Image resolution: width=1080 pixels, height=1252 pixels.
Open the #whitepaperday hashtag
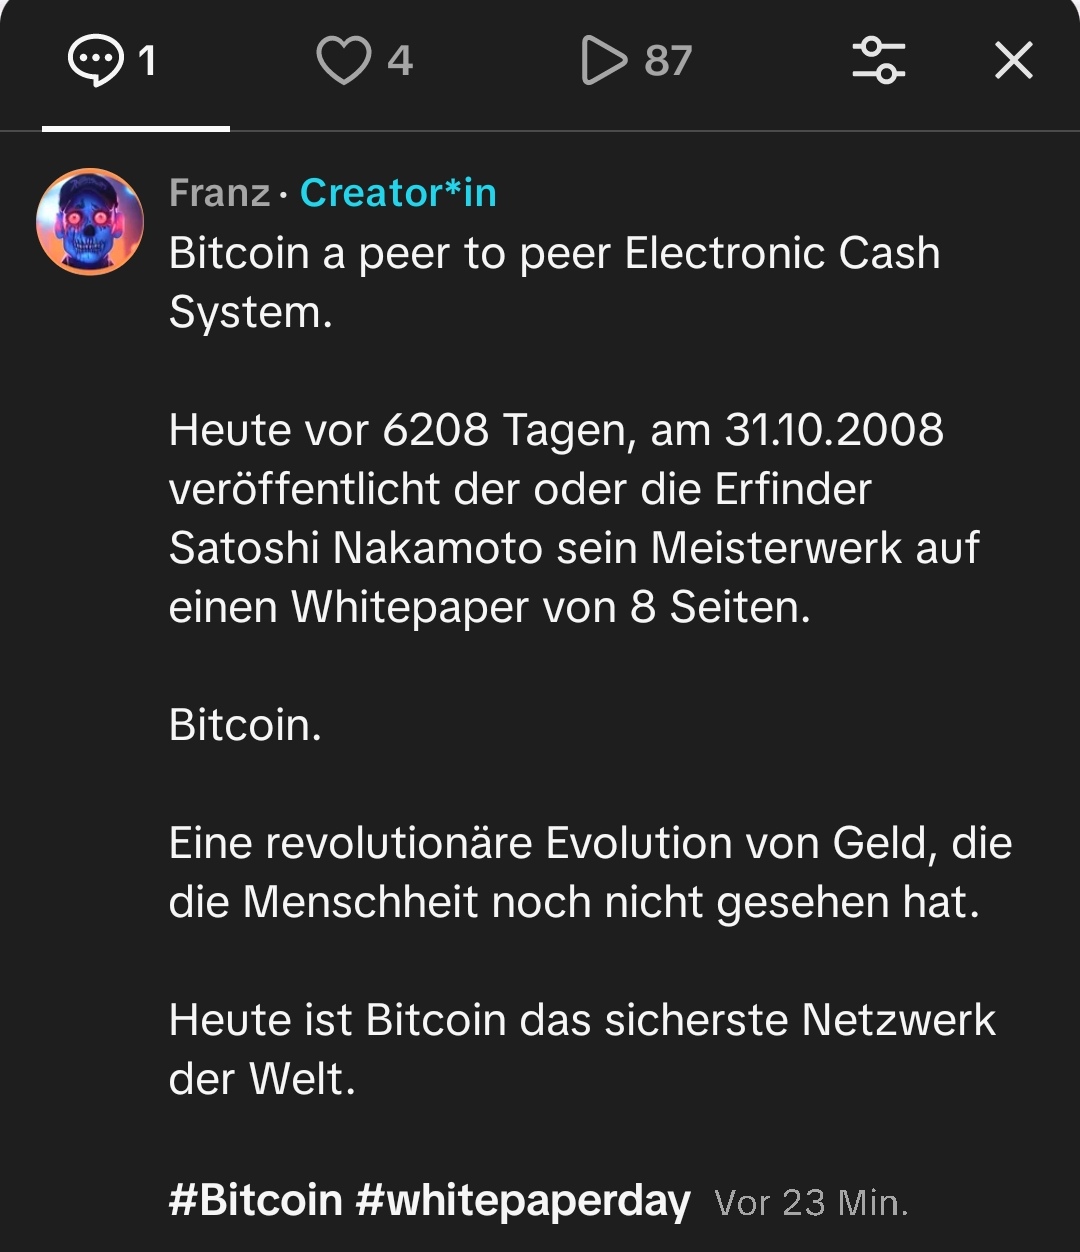pyautogui.click(x=523, y=1200)
